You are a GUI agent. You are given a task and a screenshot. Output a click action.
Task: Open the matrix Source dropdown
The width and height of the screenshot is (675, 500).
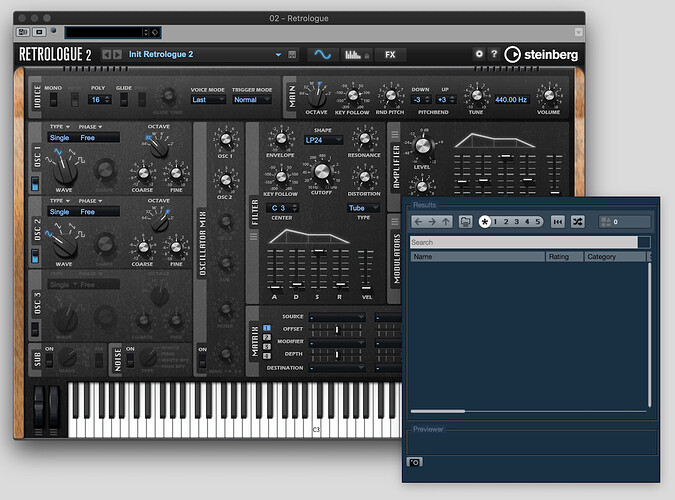[x=337, y=317]
